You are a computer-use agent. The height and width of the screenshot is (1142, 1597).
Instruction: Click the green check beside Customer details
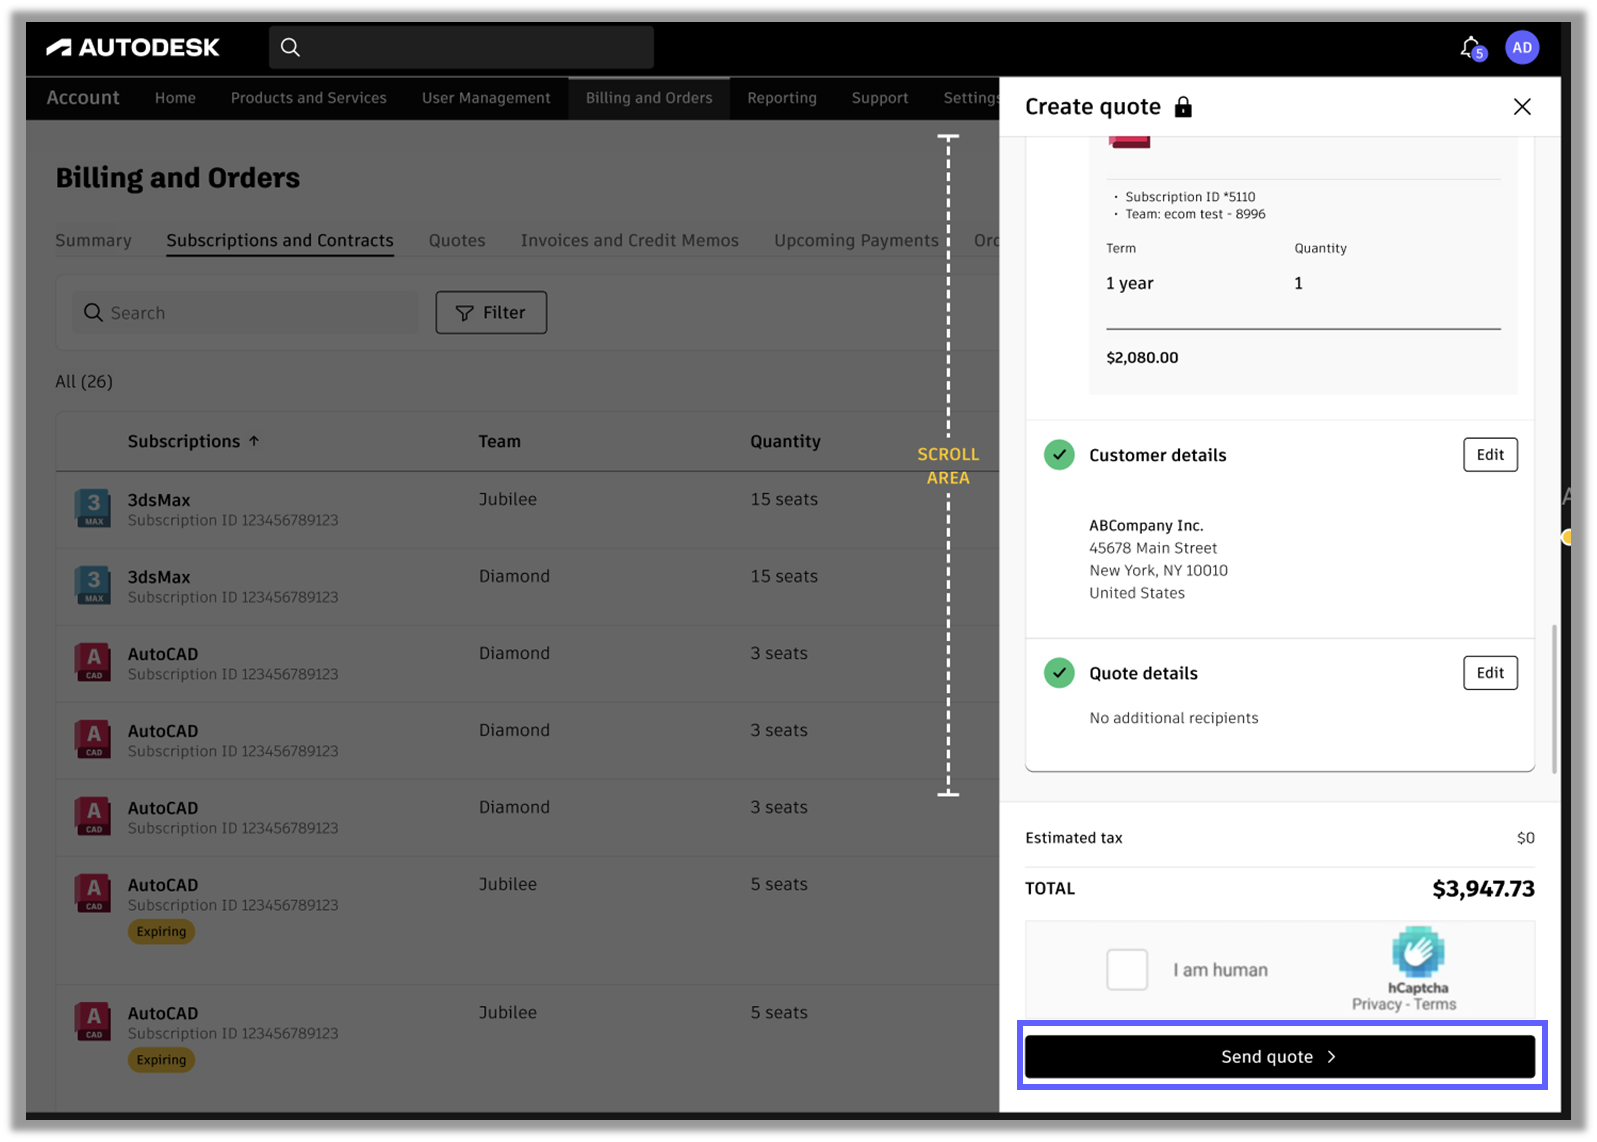click(x=1059, y=455)
